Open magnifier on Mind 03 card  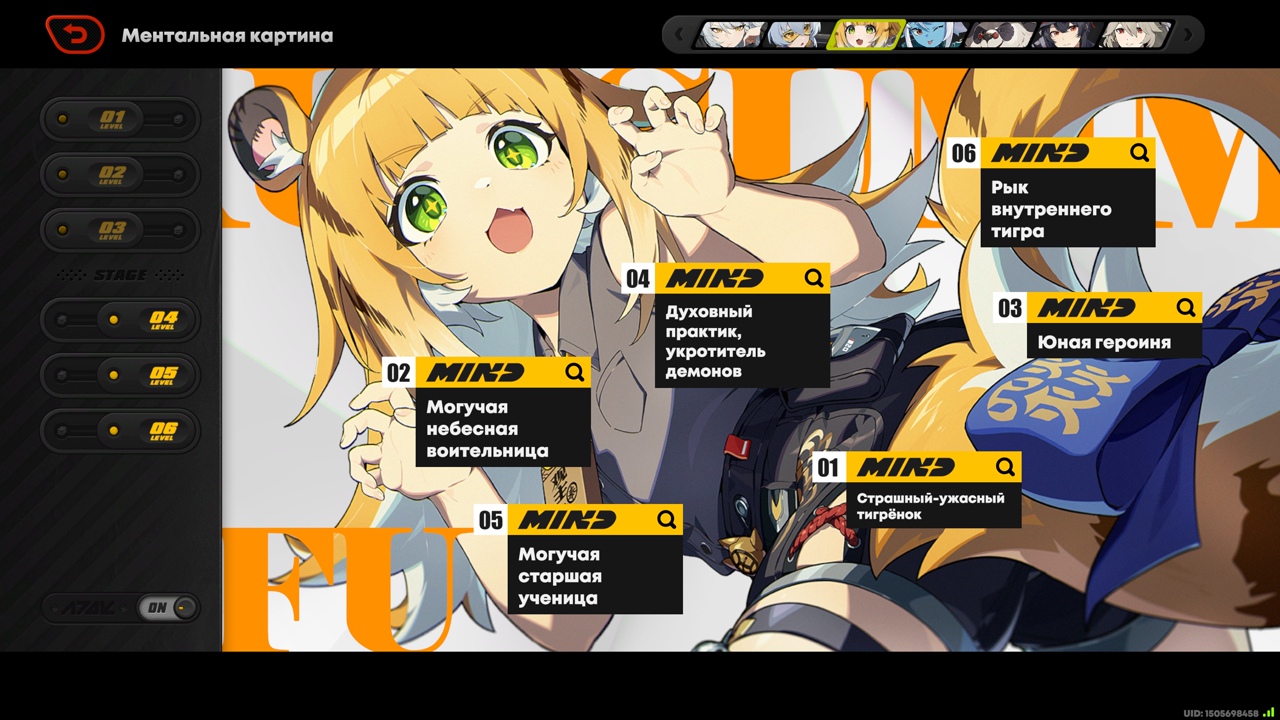[1185, 307]
